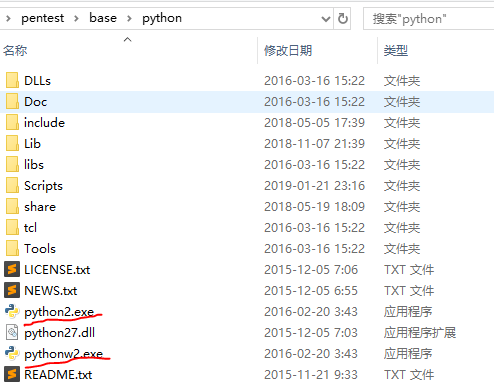Viewport: 494px width, 385px height.
Task: Click the 文件夹 type of Scripts
Action: 402,186
